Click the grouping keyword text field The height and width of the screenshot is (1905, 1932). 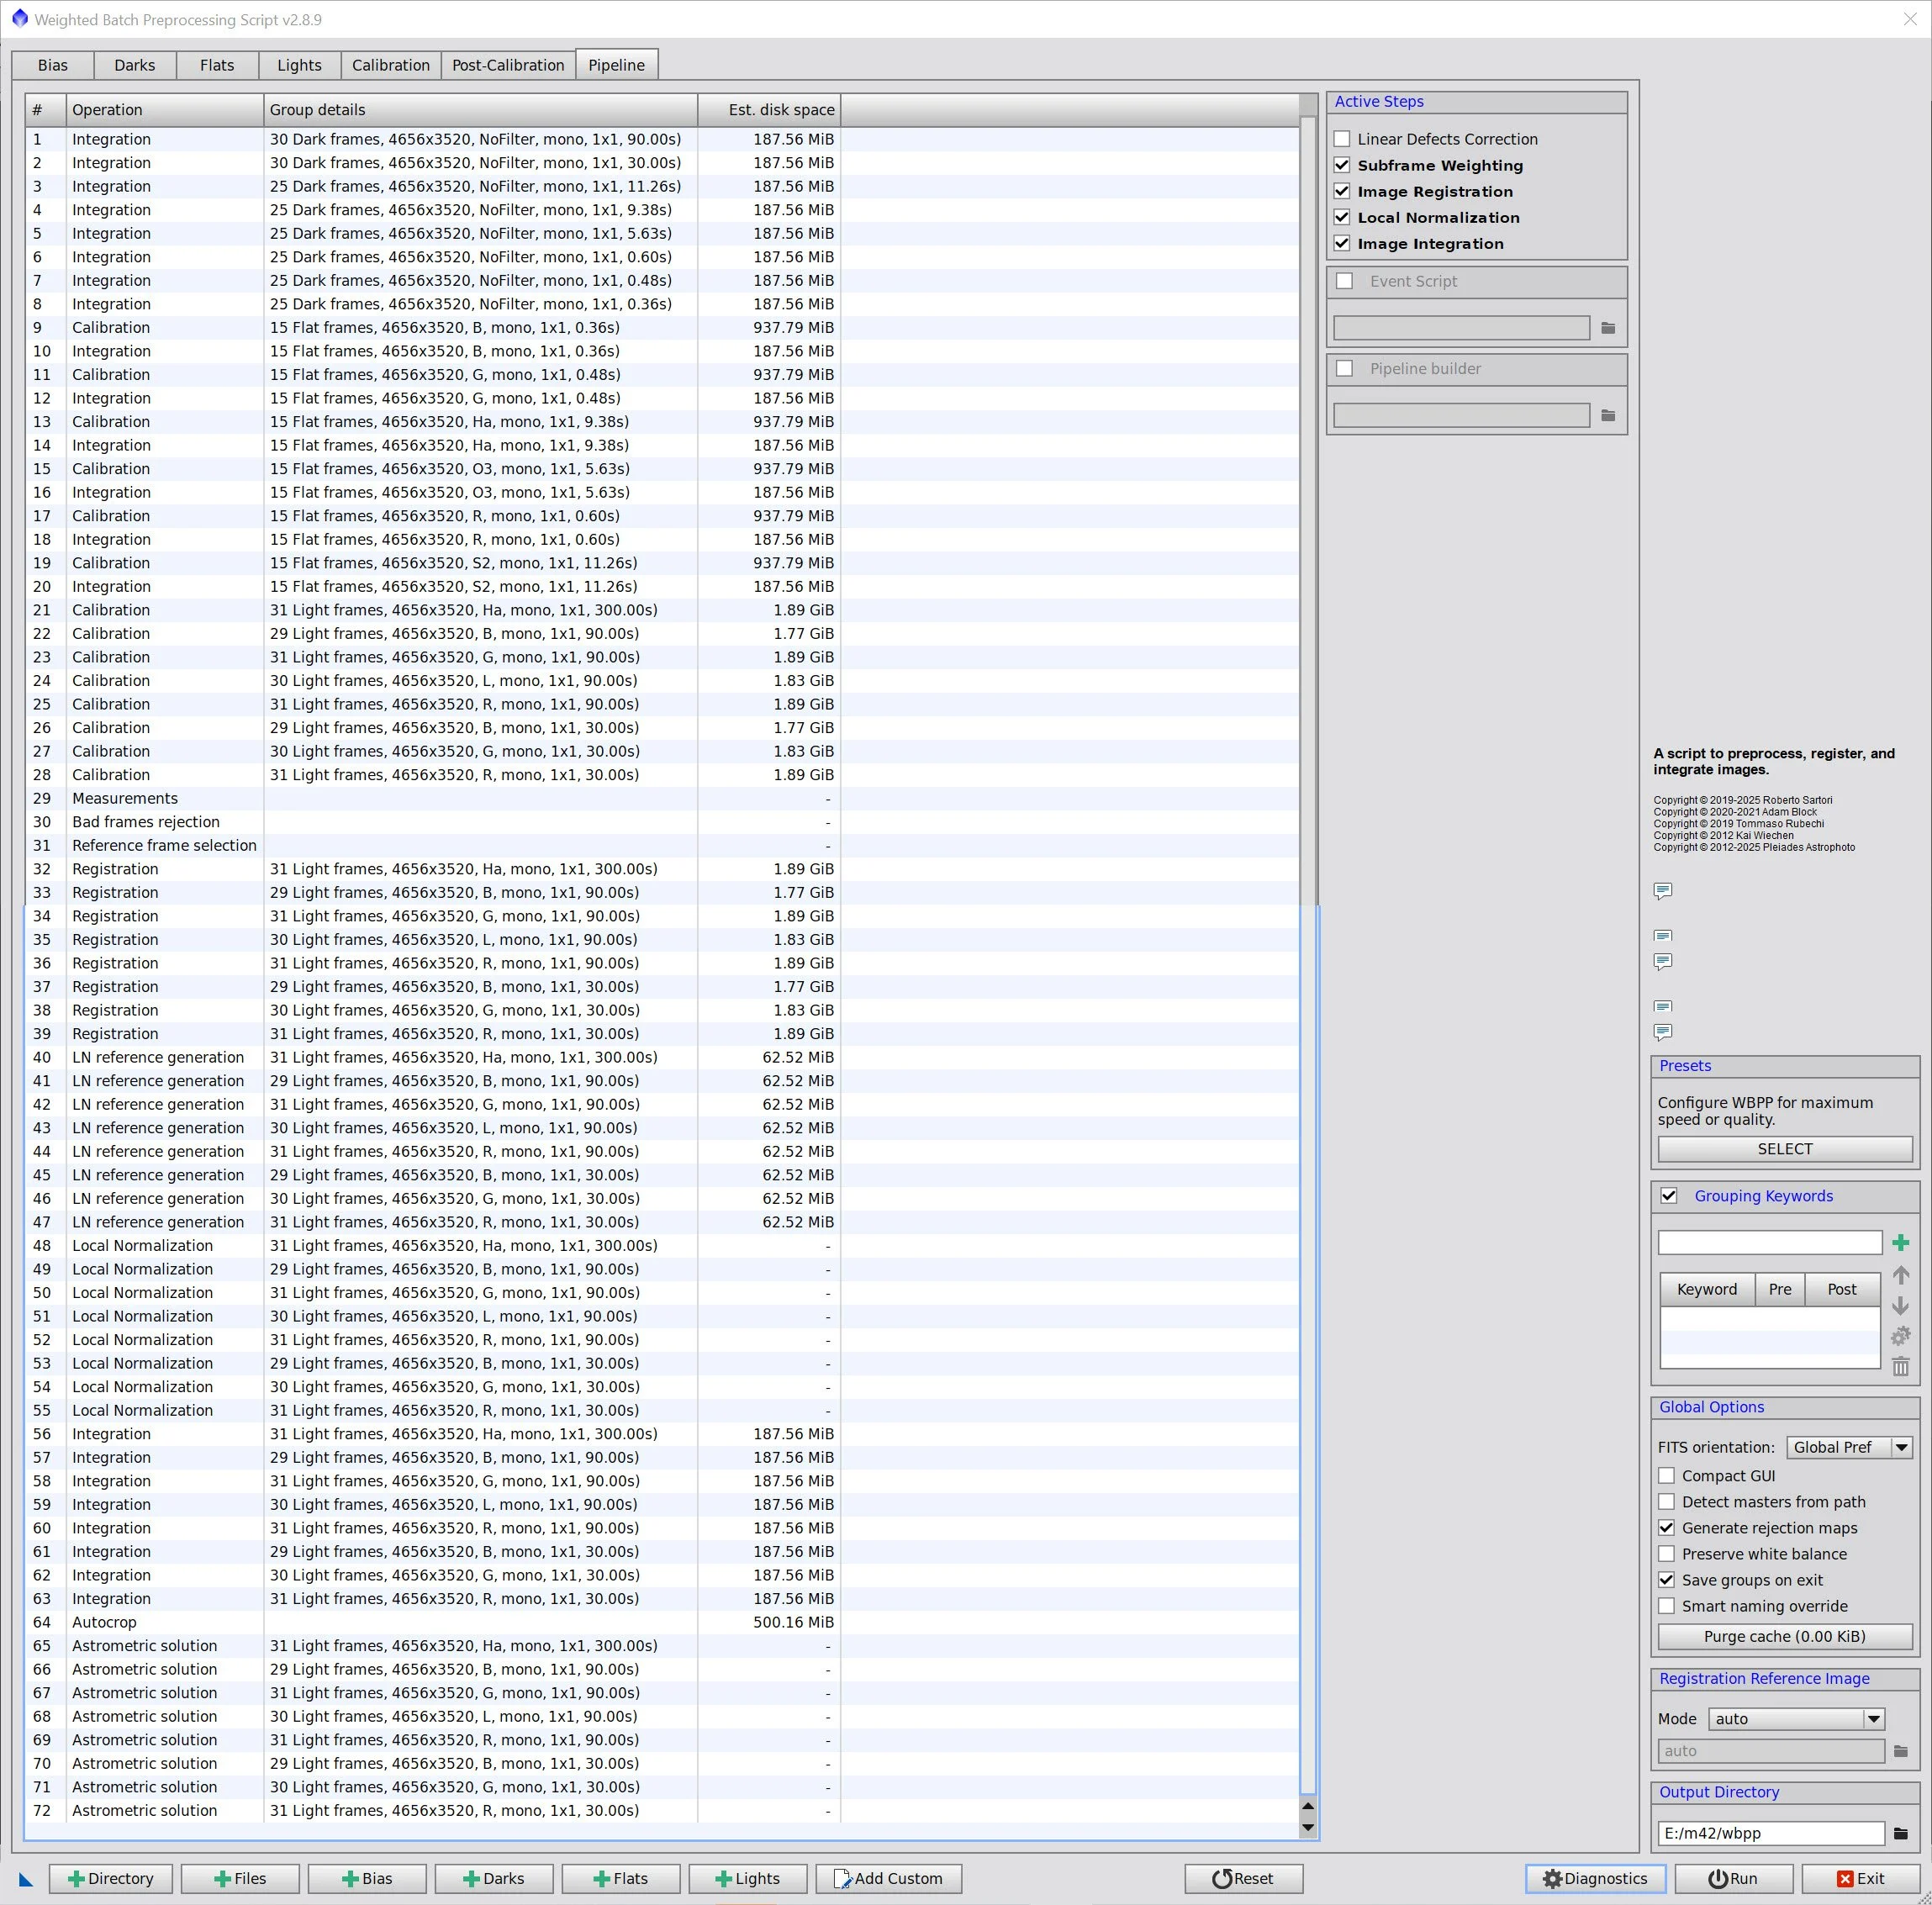click(x=1769, y=1242)
